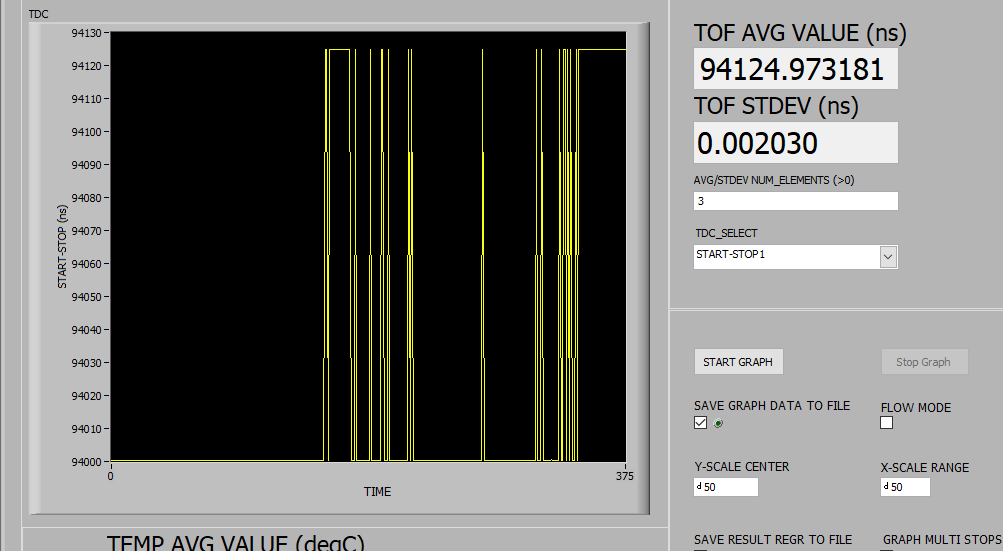
Task: Click the y-axis top value 94130
Action: pyautogui.click(x=86, y=33)
